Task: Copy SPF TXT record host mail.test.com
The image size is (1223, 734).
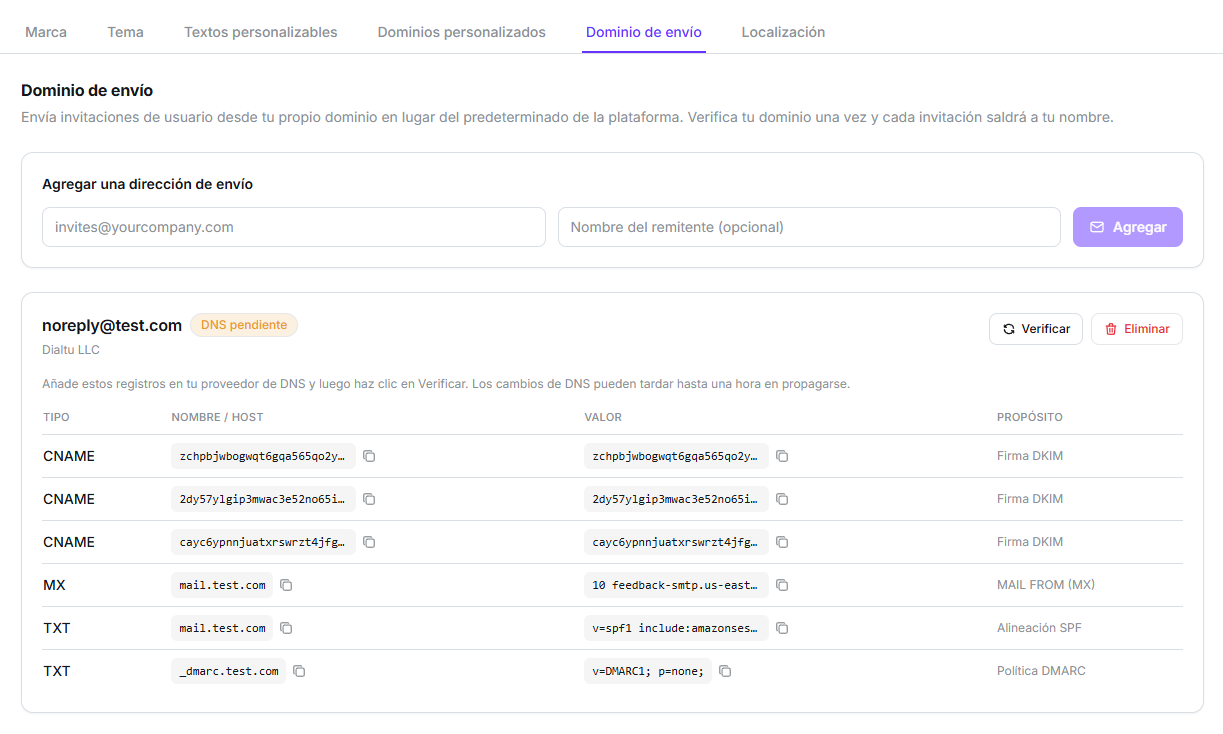Action: coord(286,628)
